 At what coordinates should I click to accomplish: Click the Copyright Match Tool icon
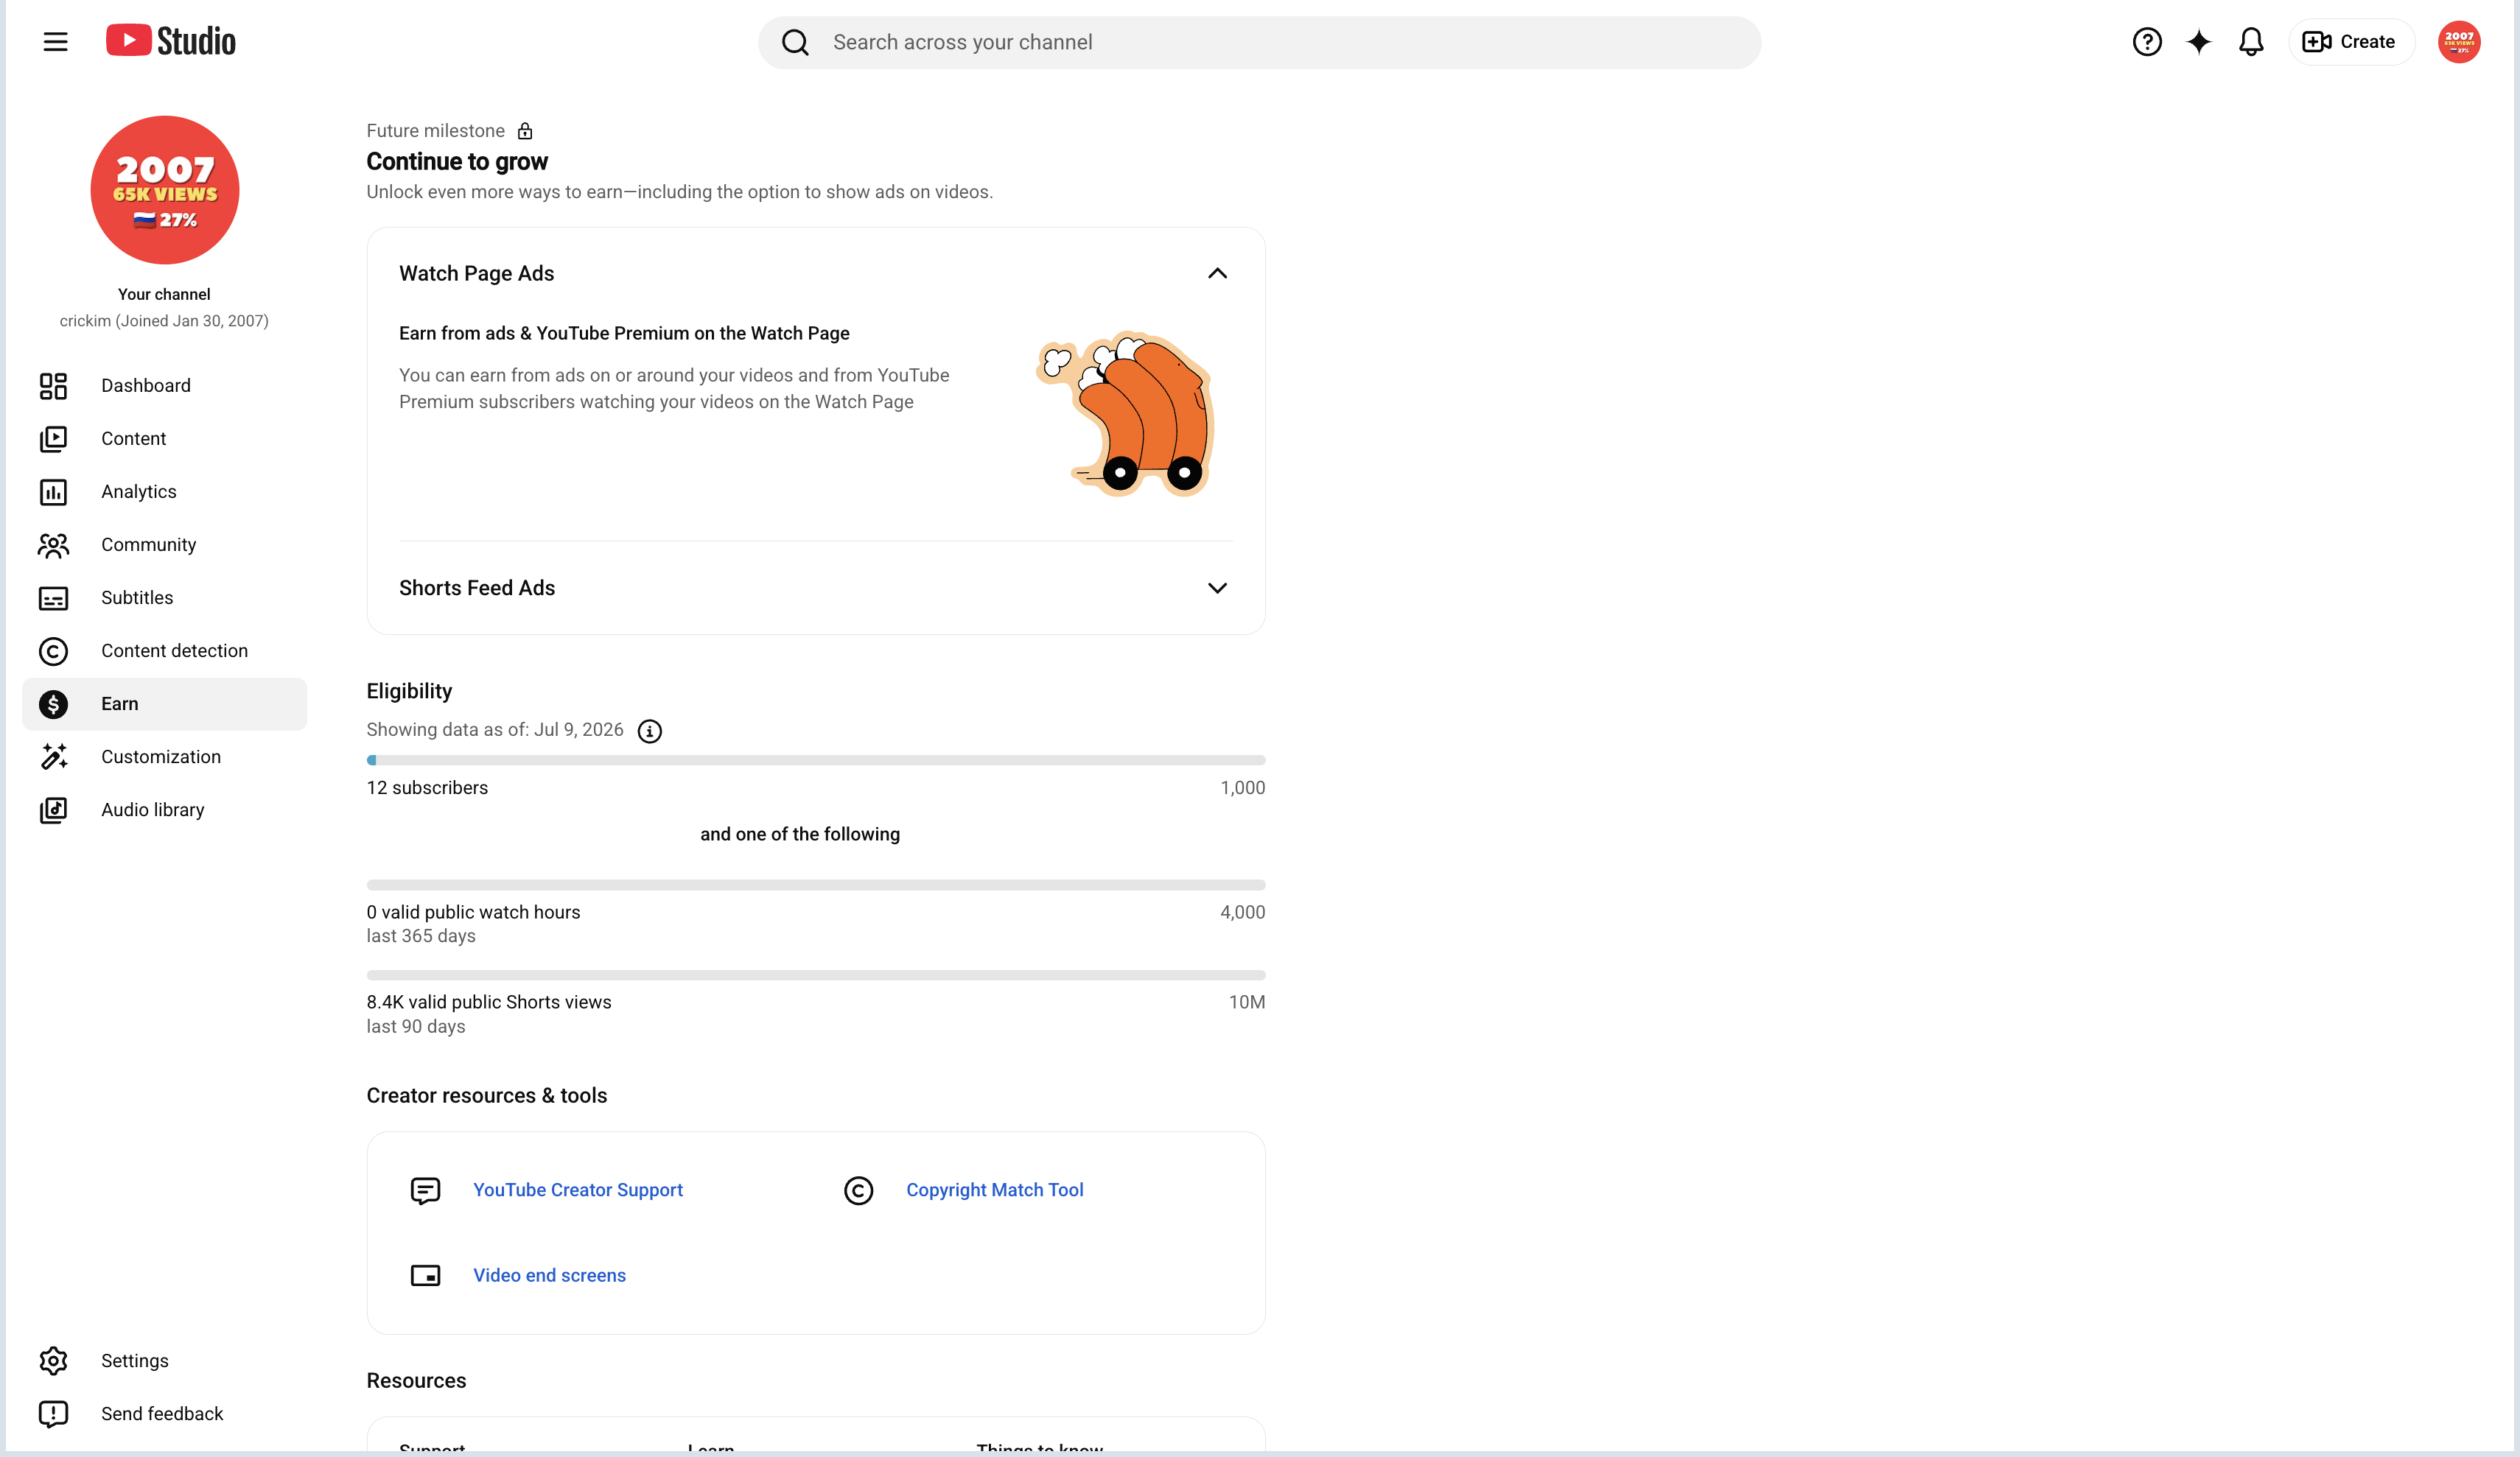pyautogui.click(x=858, y=1190)
